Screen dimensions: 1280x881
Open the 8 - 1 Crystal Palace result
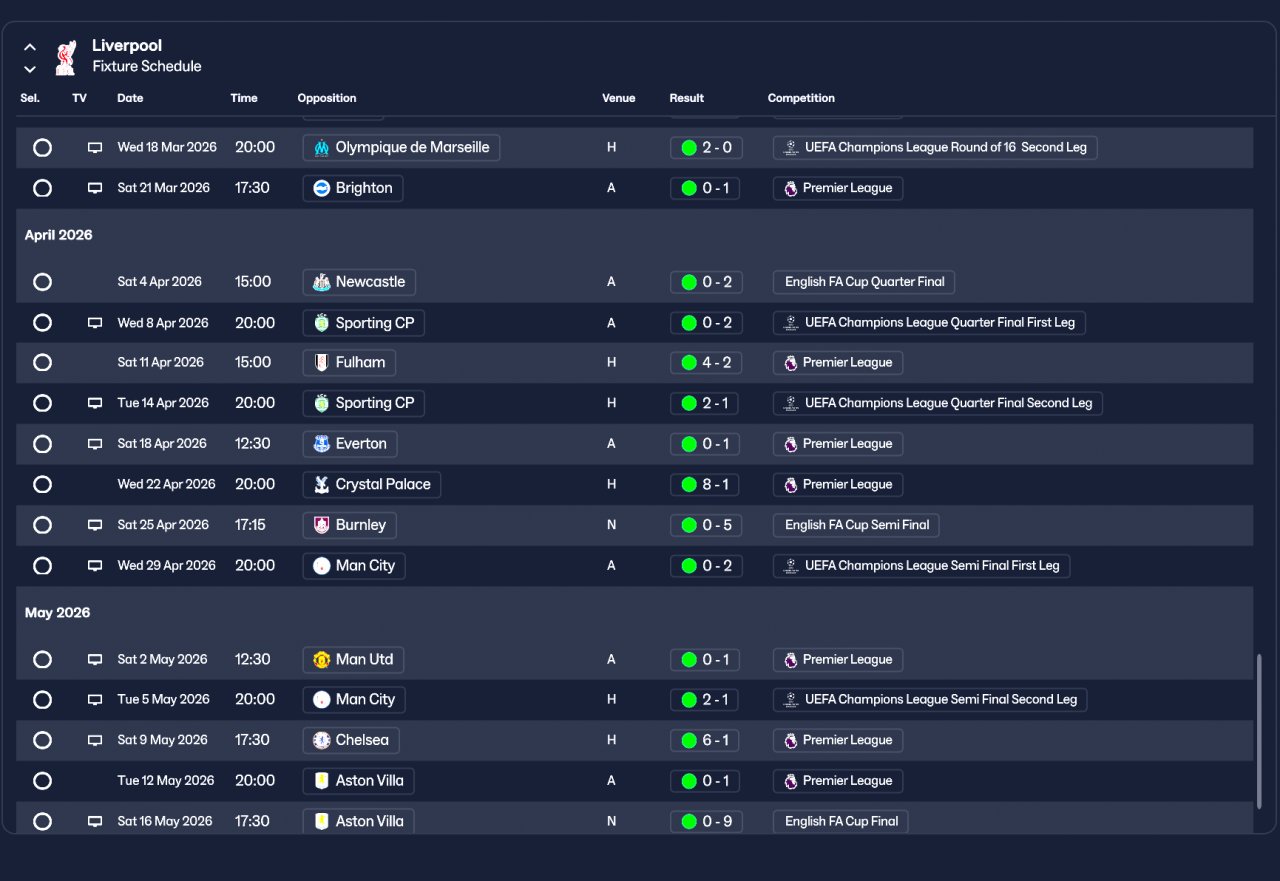point(706,485)
